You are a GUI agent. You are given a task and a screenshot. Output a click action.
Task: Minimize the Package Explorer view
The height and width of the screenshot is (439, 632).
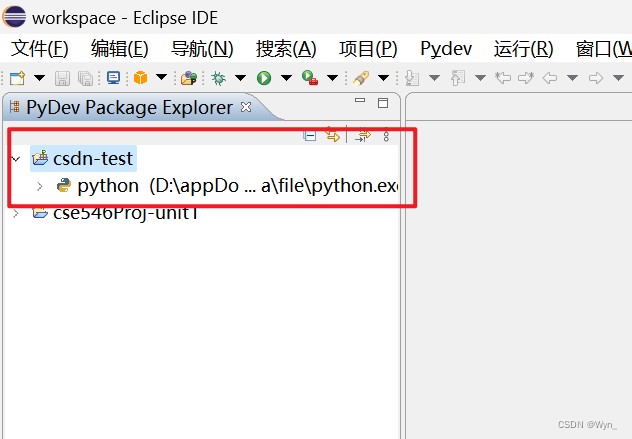[360, 100]
